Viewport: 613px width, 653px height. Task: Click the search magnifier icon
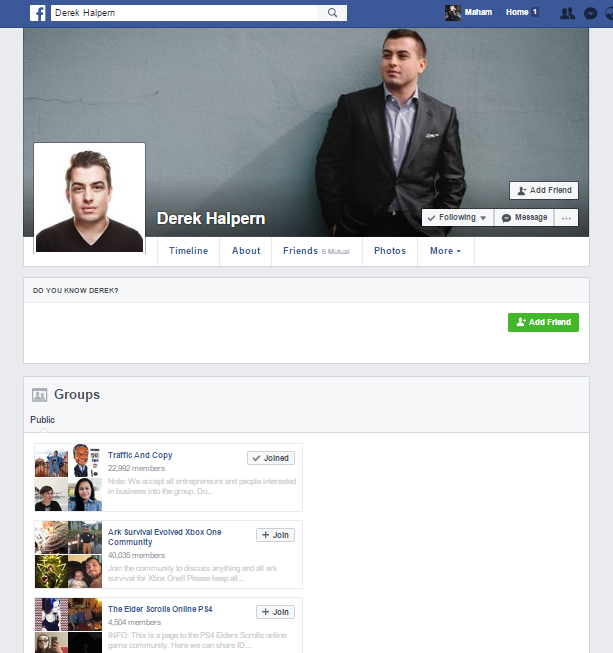point(332,13)
